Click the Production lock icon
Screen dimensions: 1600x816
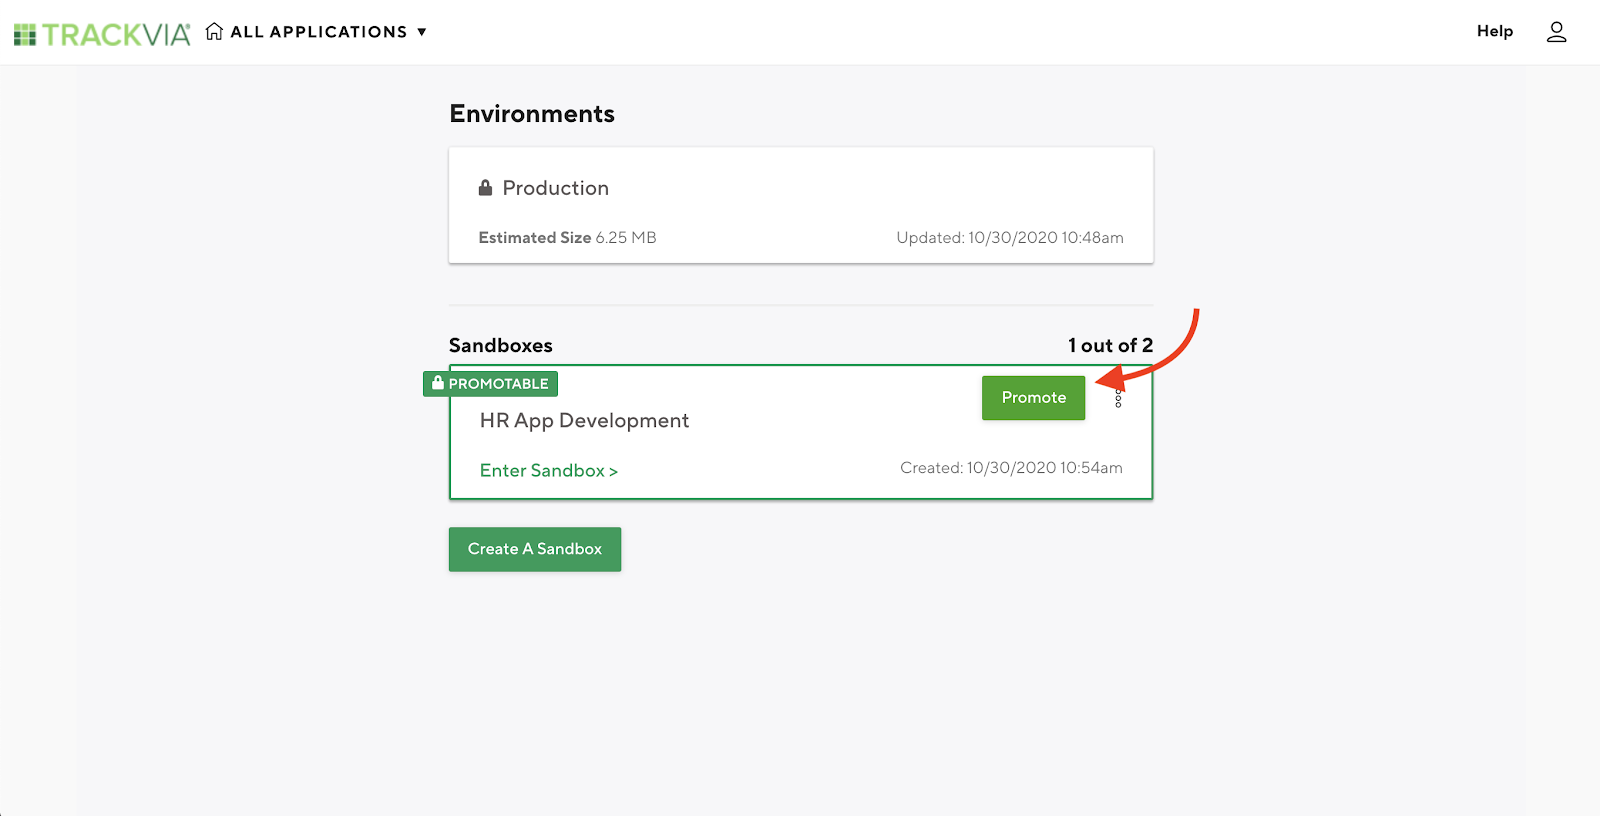[485, 187]
